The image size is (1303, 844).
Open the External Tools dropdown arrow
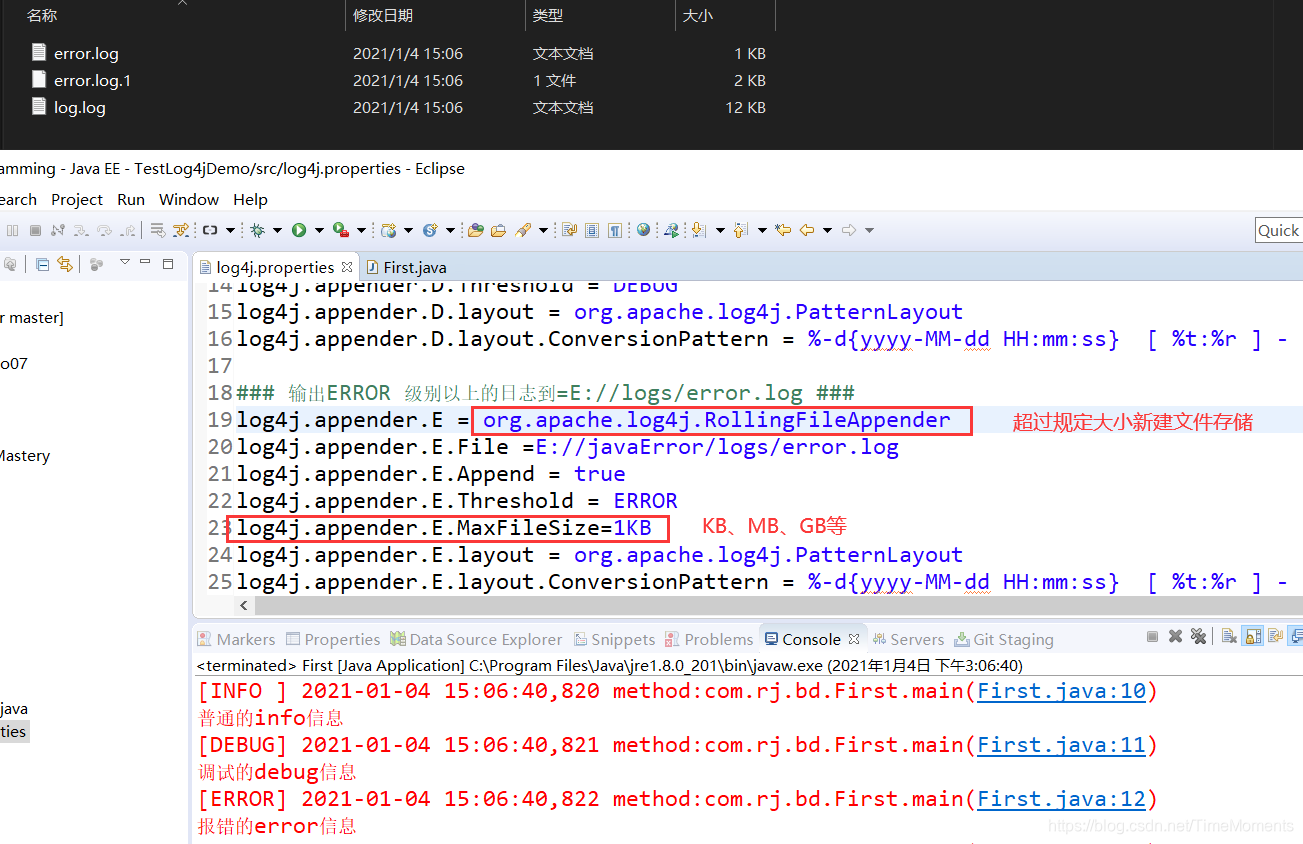[361, 230]
